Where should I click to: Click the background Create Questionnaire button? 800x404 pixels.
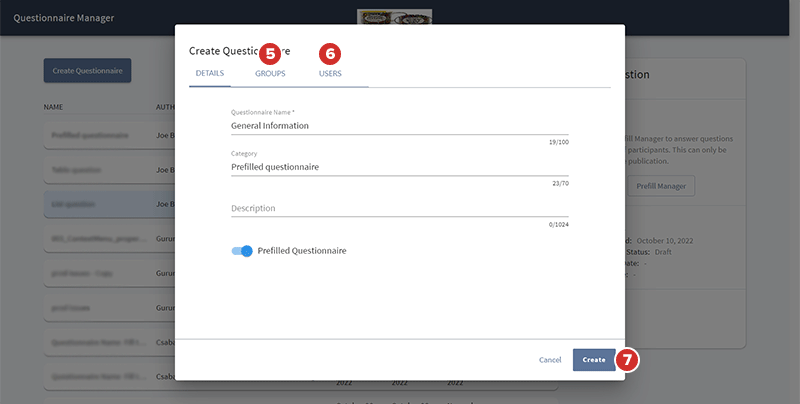87,71
